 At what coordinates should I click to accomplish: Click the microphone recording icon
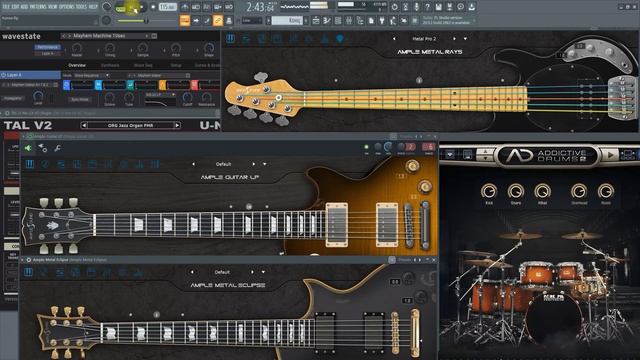pyautogui.click(x=416, y=7)
